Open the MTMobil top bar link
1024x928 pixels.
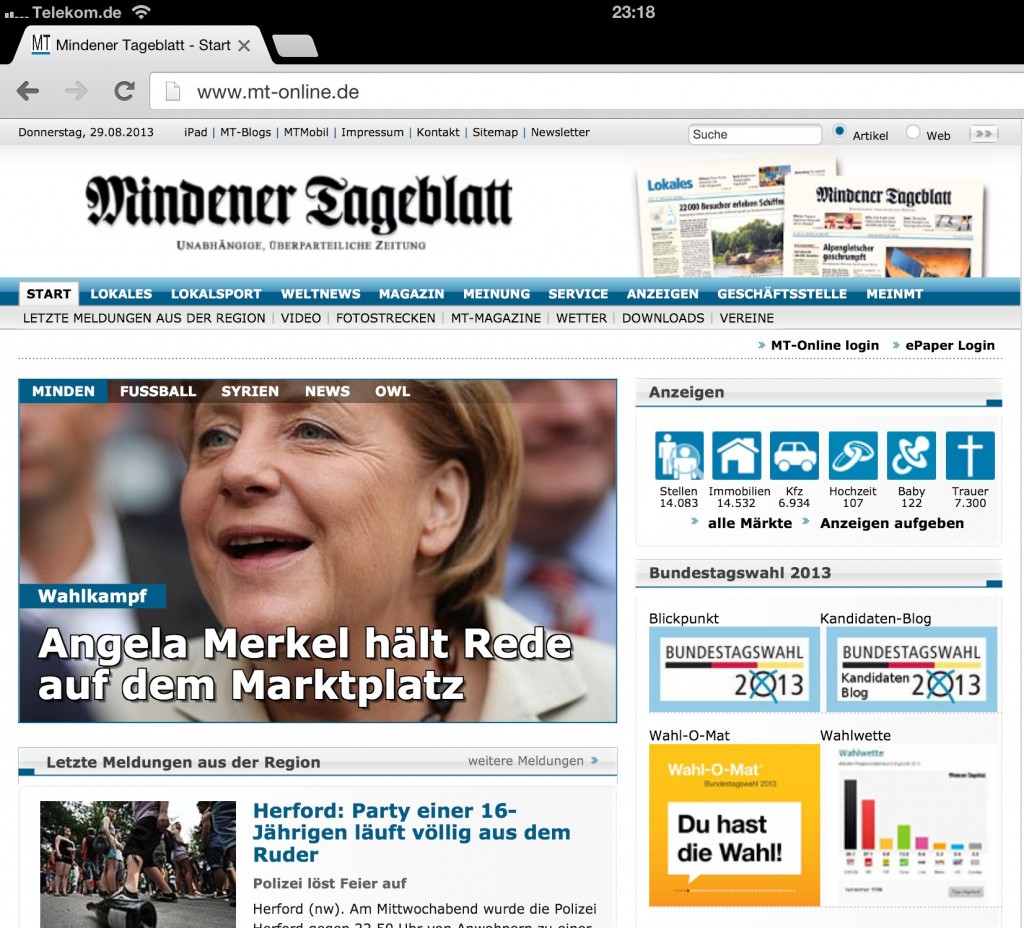click(306, 132)
